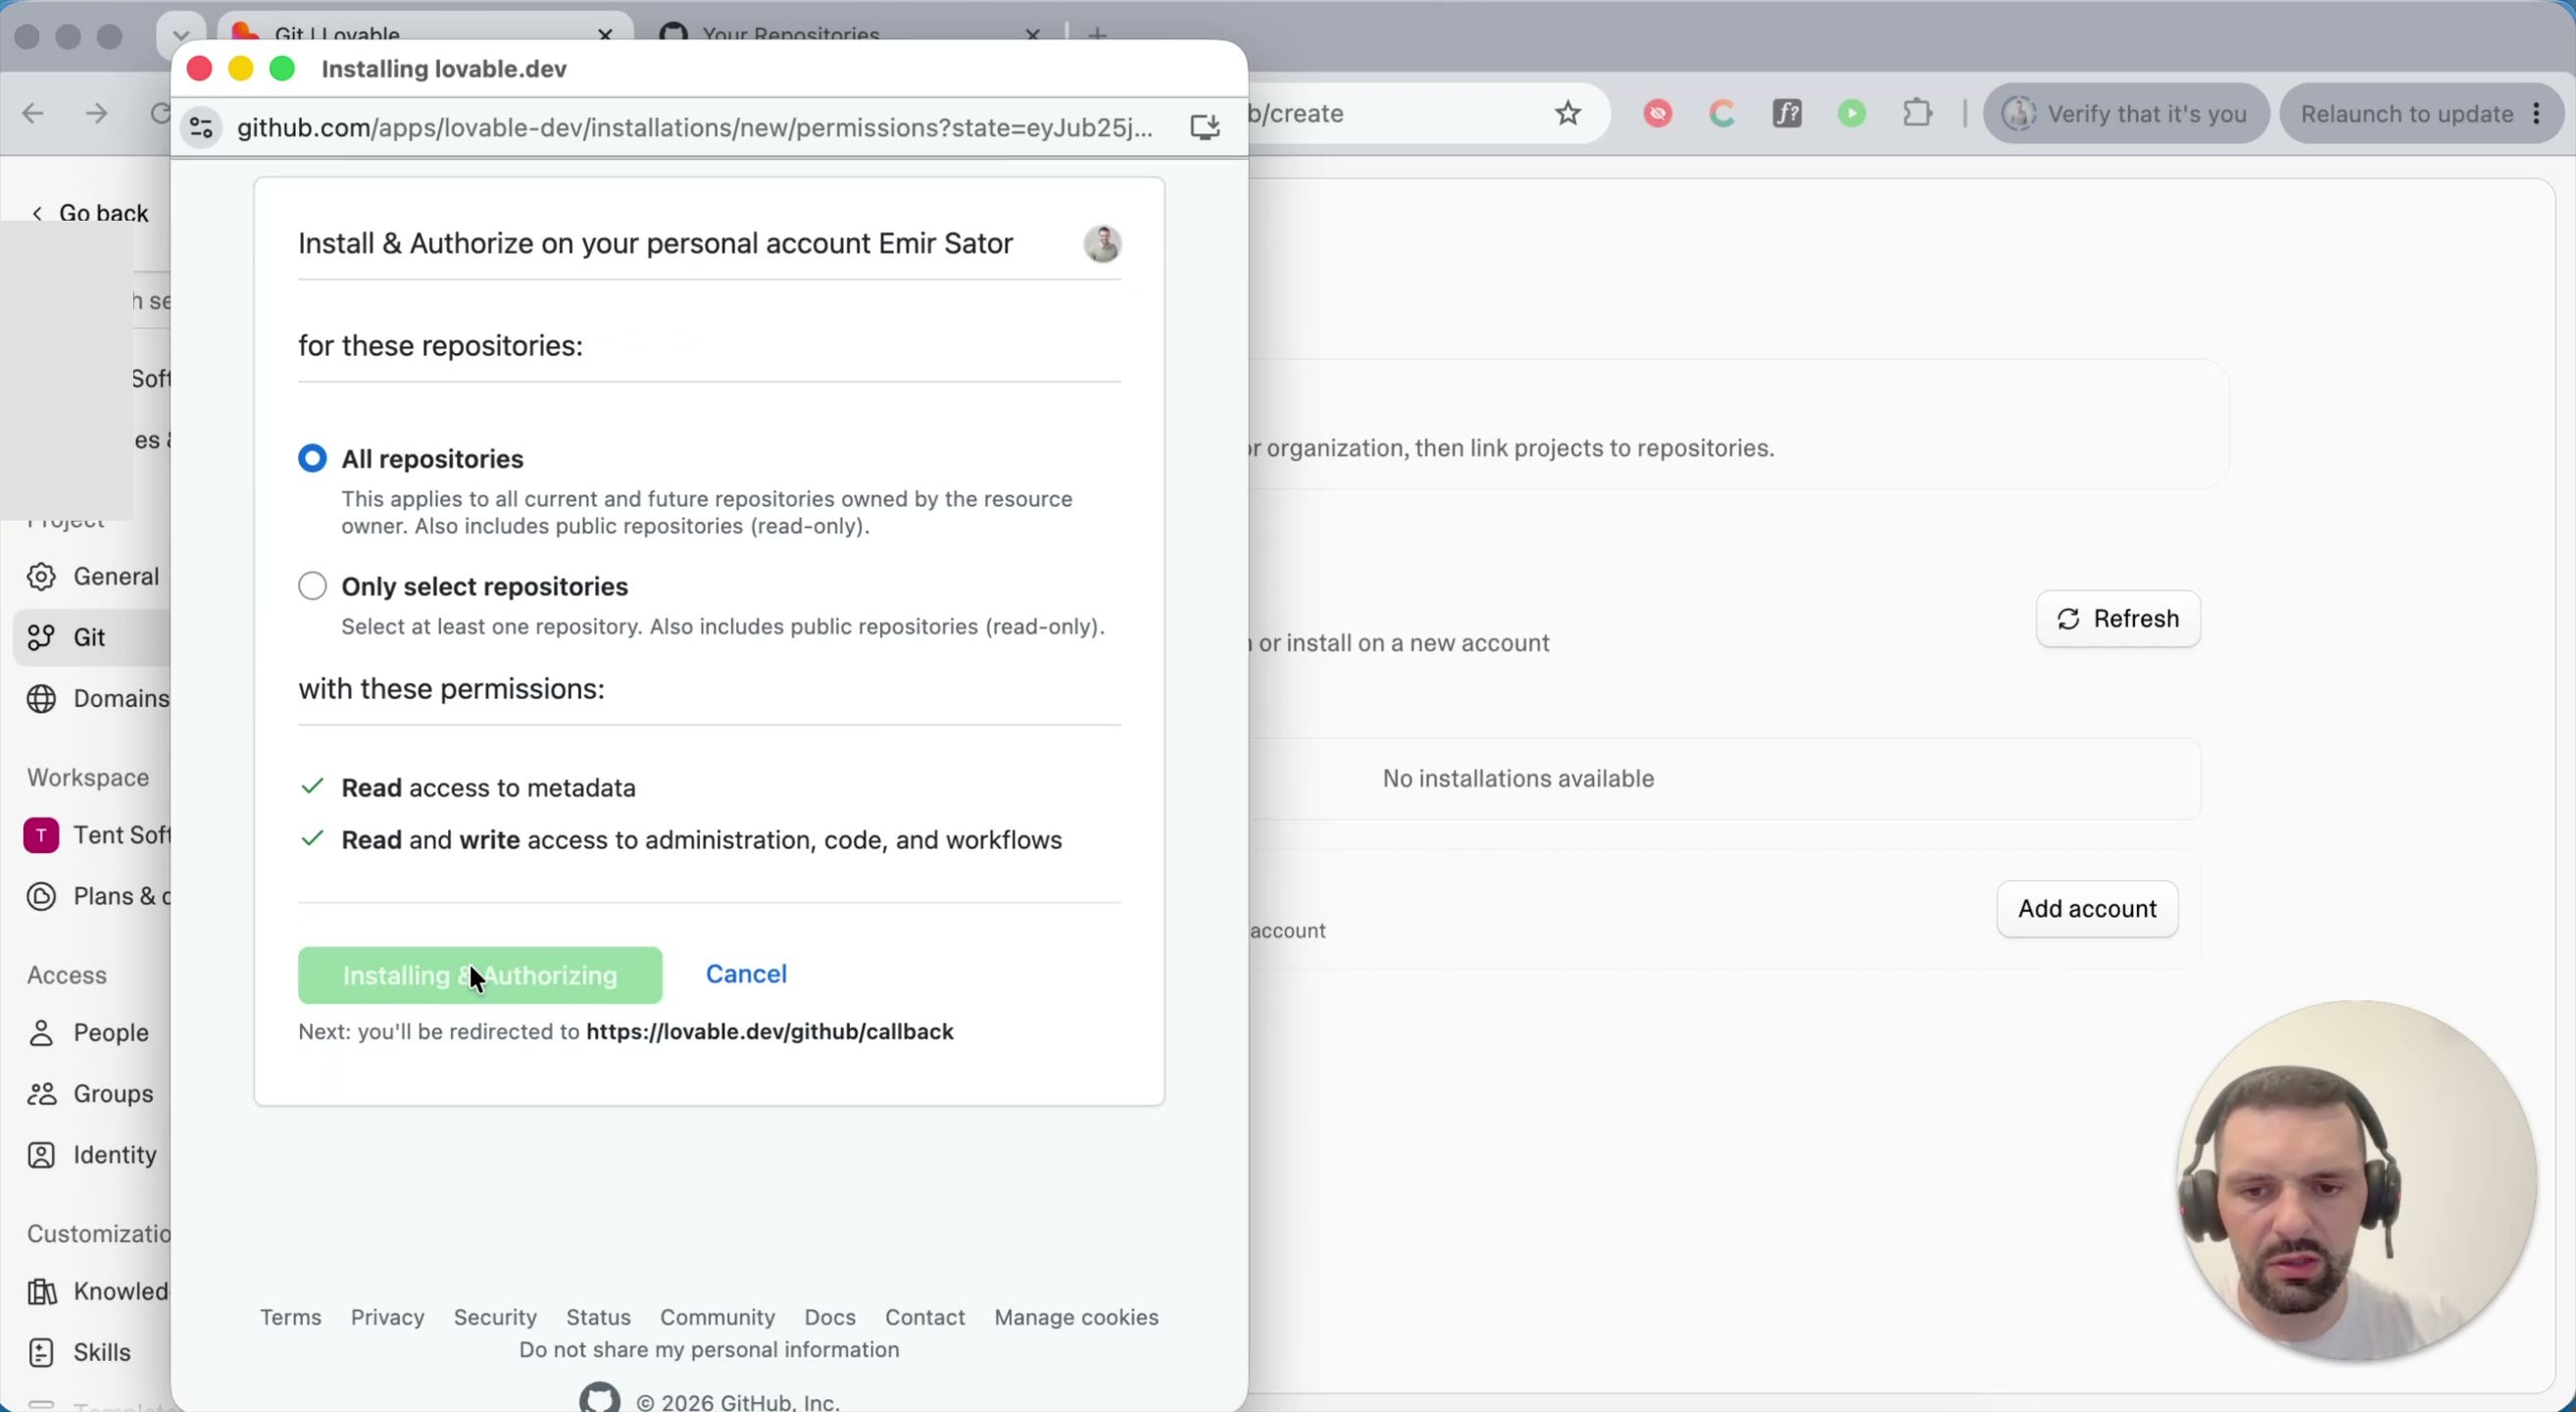Click the browser back arrow in main window
2576x1412 pixels.
33,114
